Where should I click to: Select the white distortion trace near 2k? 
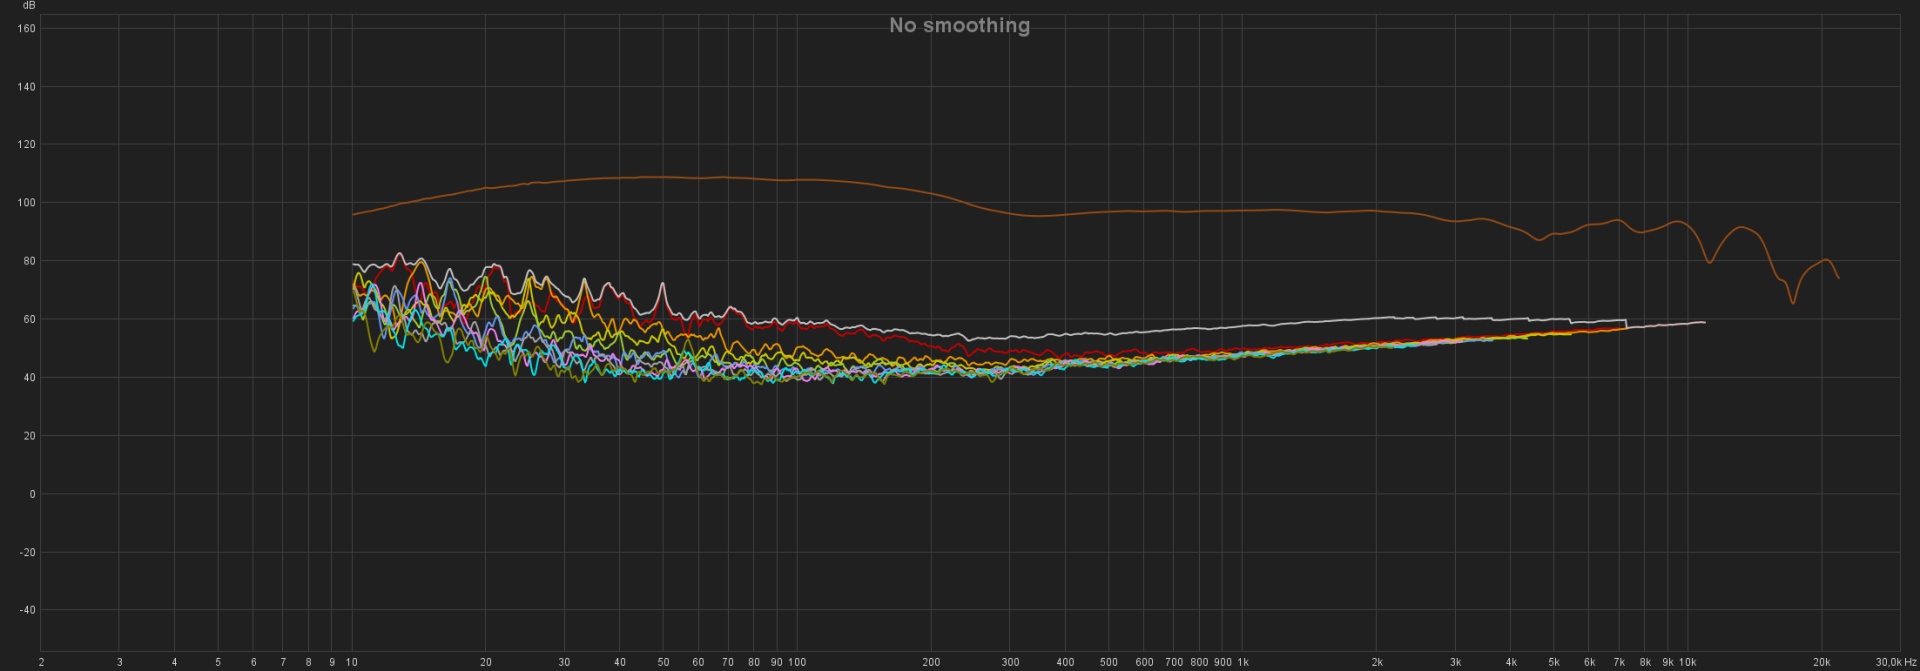coord(1377,318)
